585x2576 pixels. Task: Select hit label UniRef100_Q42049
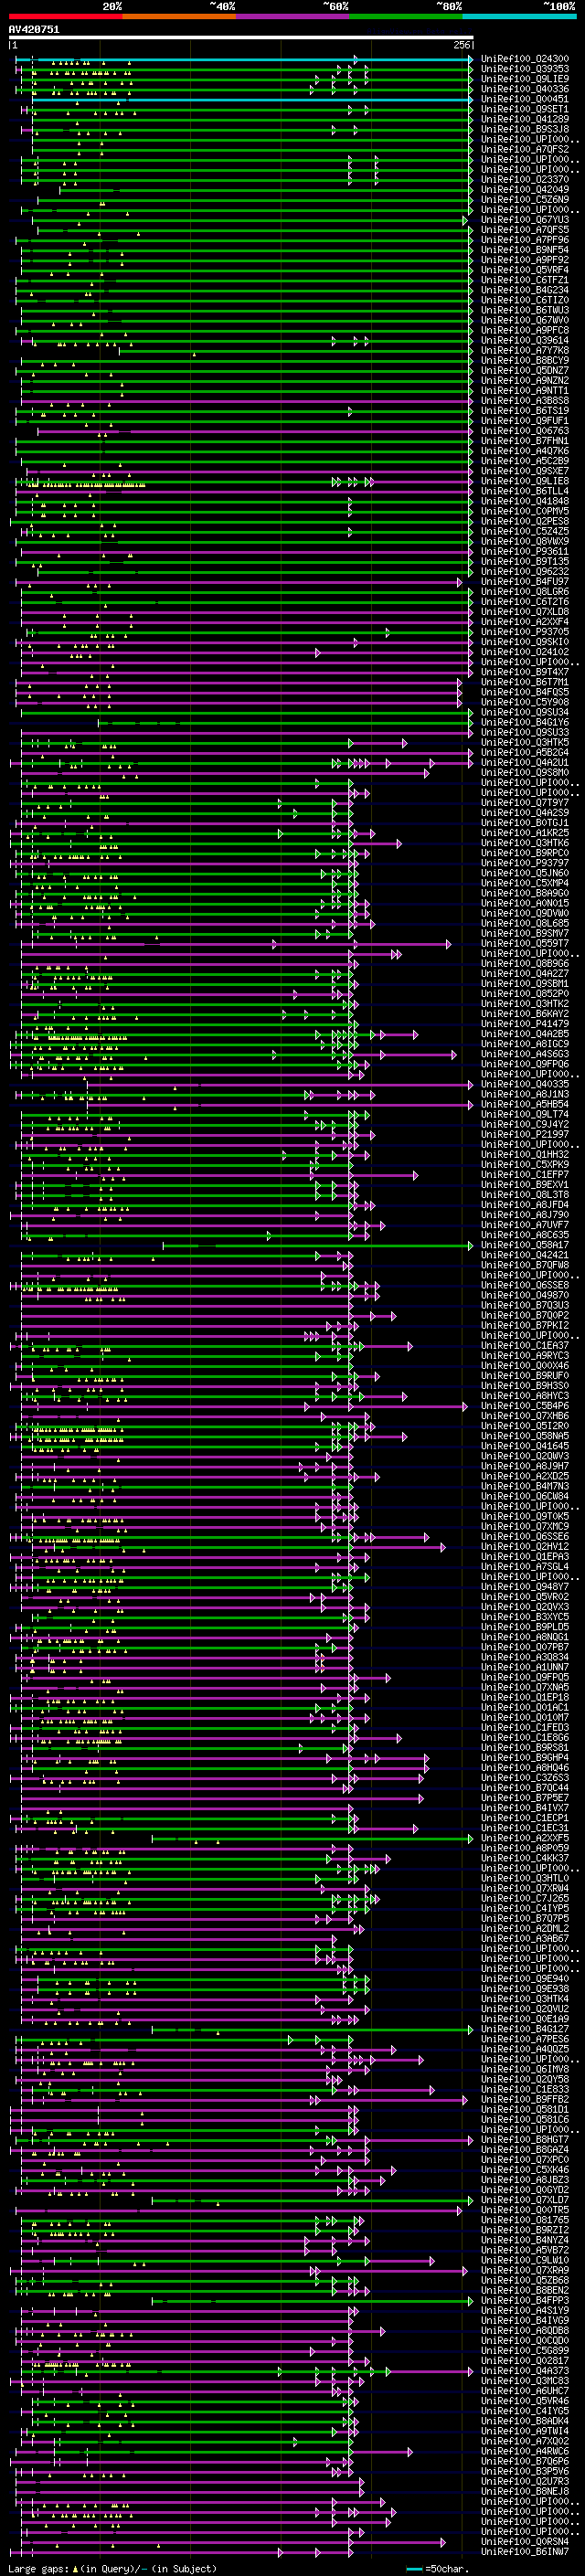coord(525,190)
